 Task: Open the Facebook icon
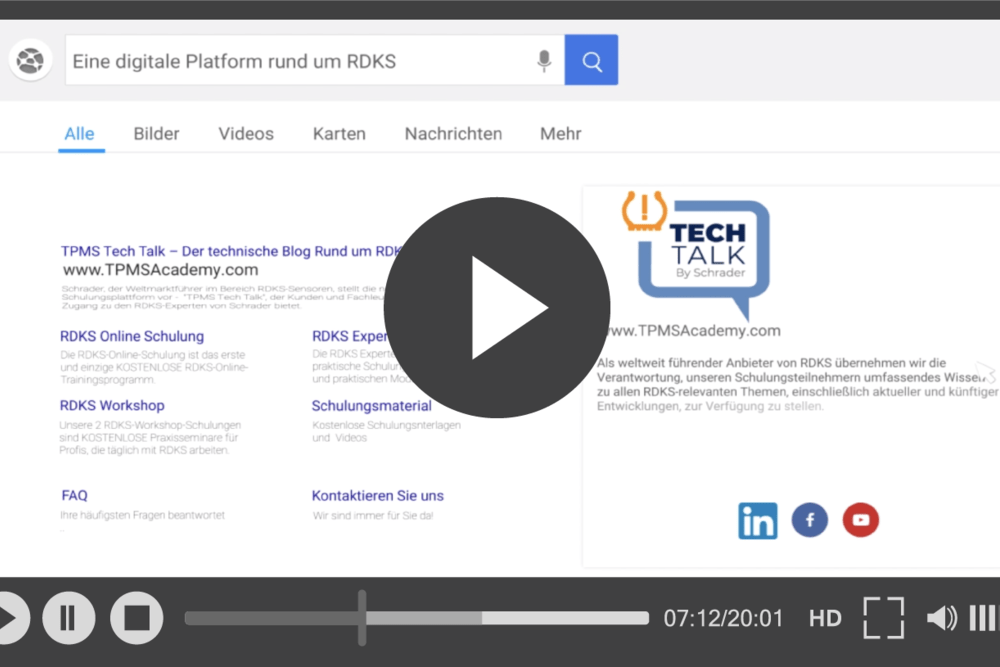pyautogui.click(x=810, y=520)
